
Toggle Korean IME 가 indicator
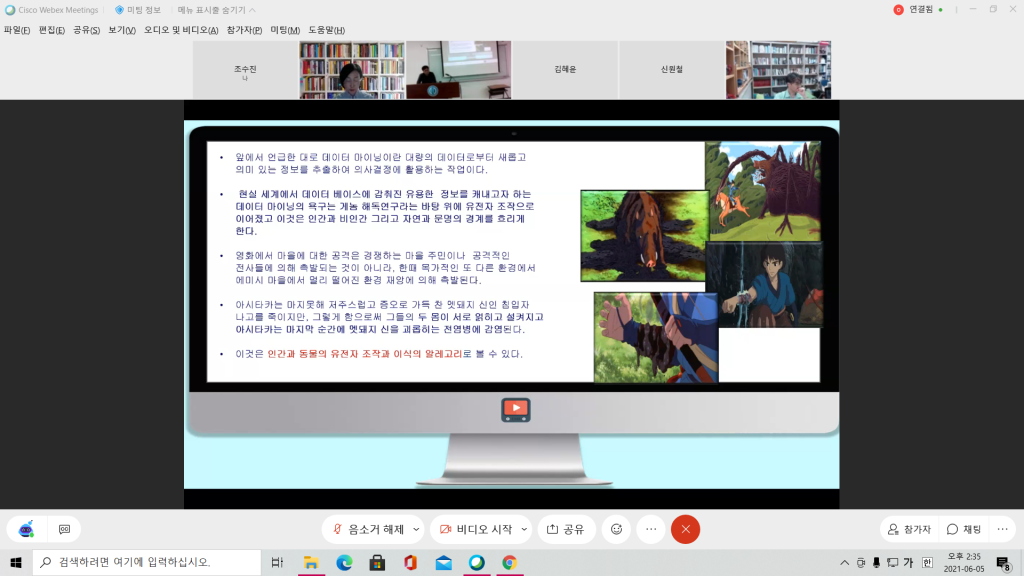pos(908,562)
